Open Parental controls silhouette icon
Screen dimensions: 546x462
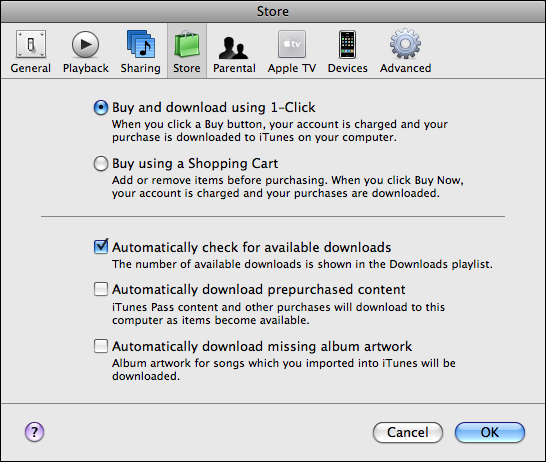click(x=234, y=48)
